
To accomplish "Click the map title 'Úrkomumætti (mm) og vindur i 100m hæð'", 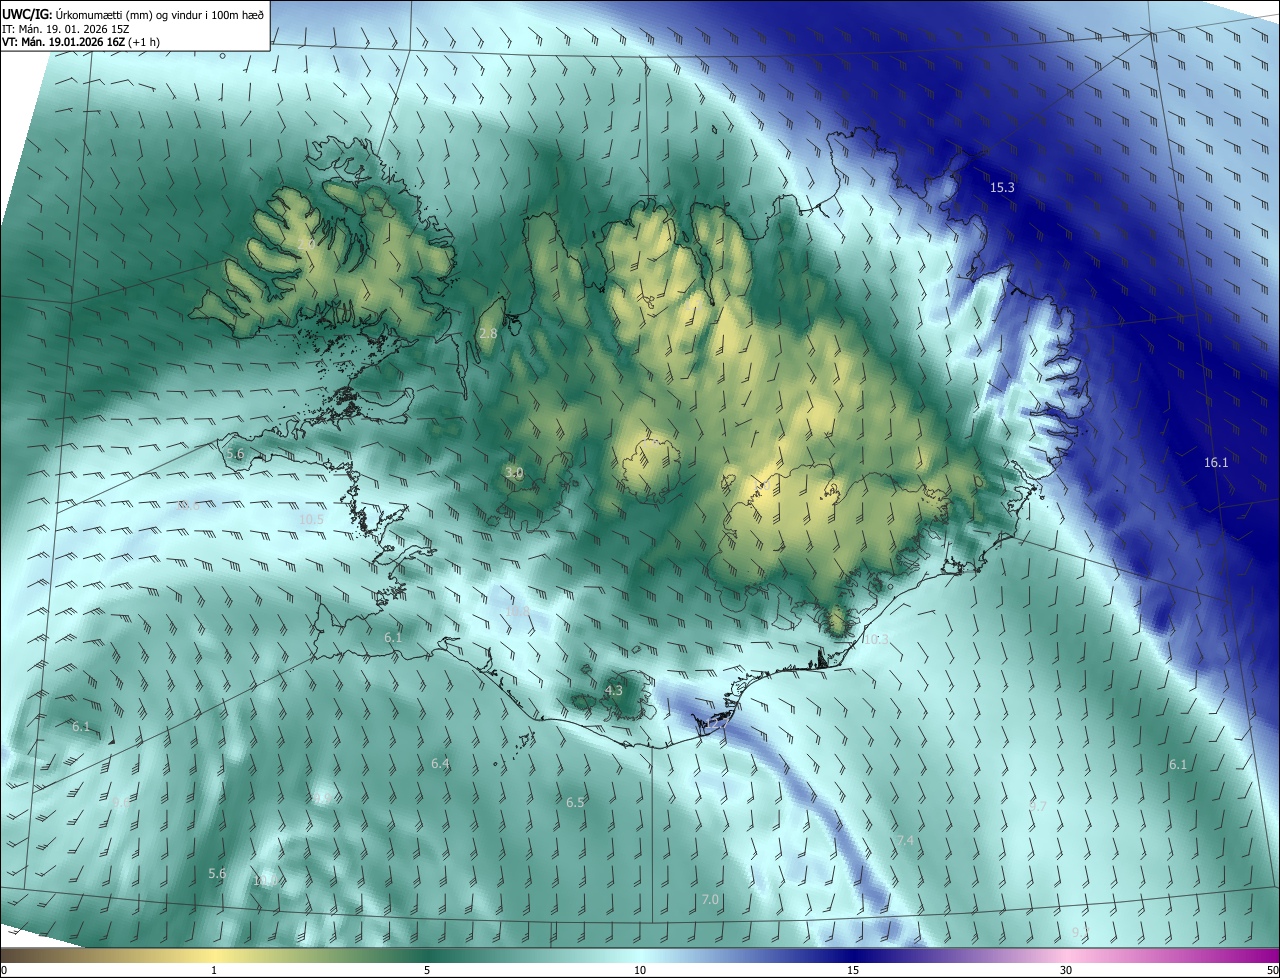I will tap(160, 14).
